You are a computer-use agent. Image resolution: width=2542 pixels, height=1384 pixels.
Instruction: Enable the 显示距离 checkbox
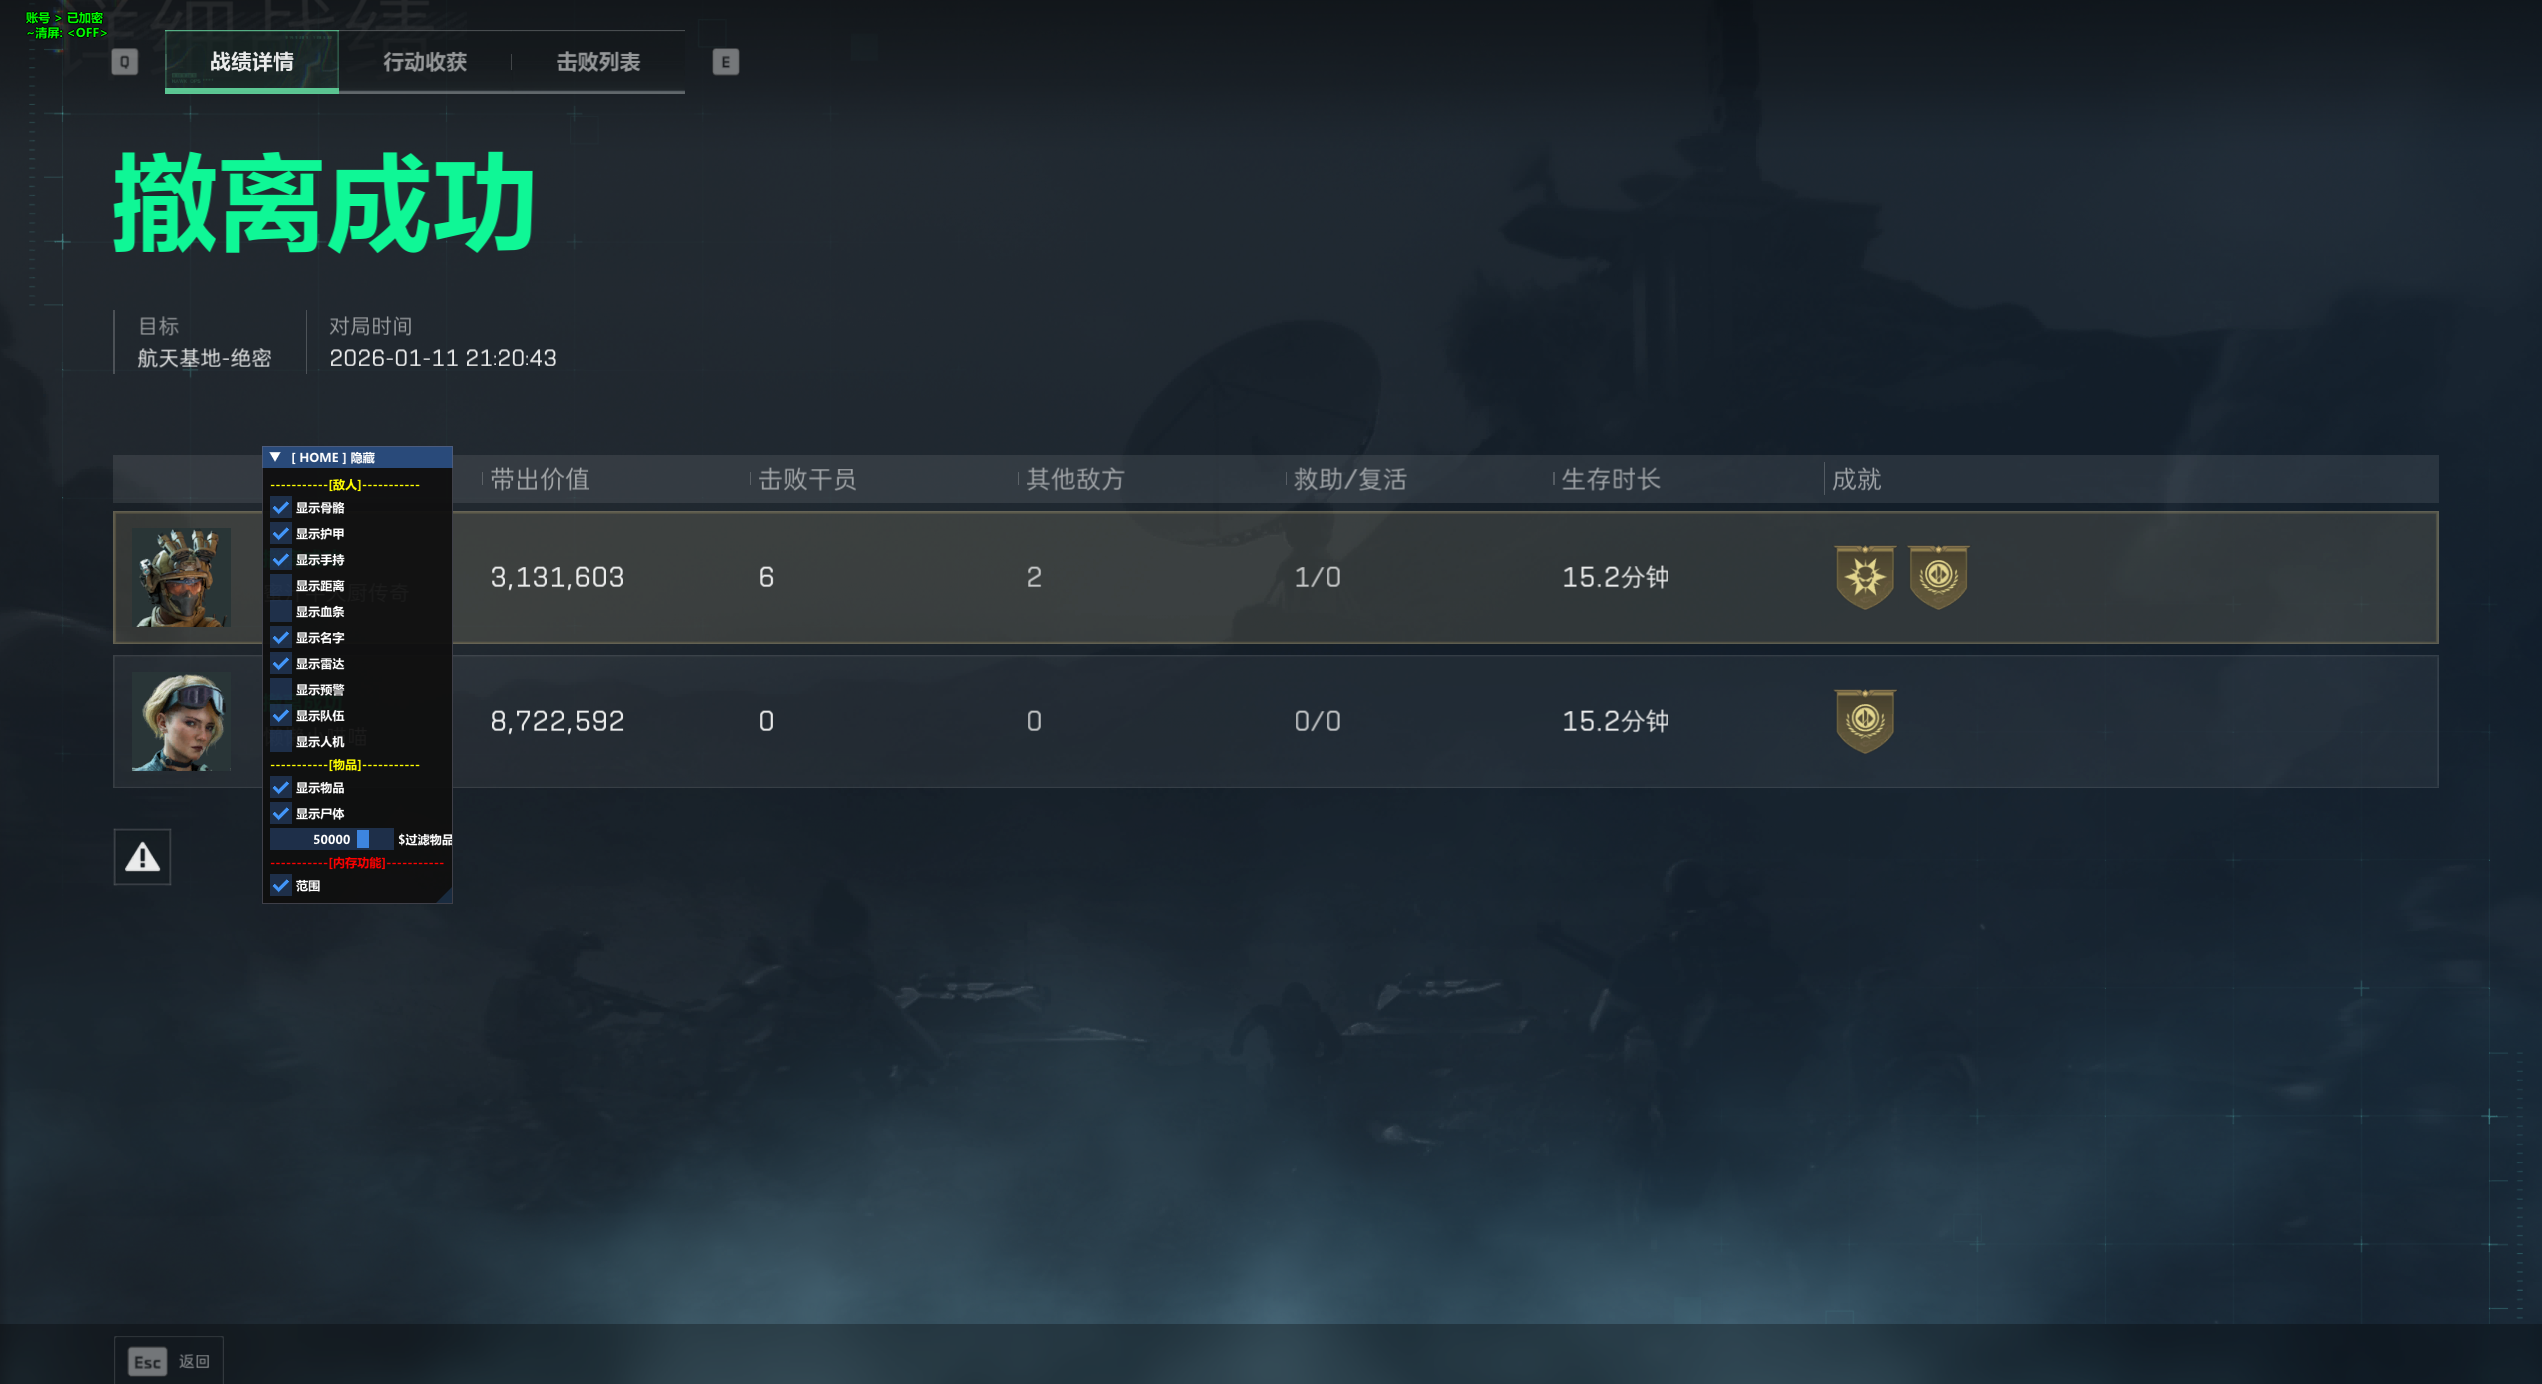coord(281,586)
